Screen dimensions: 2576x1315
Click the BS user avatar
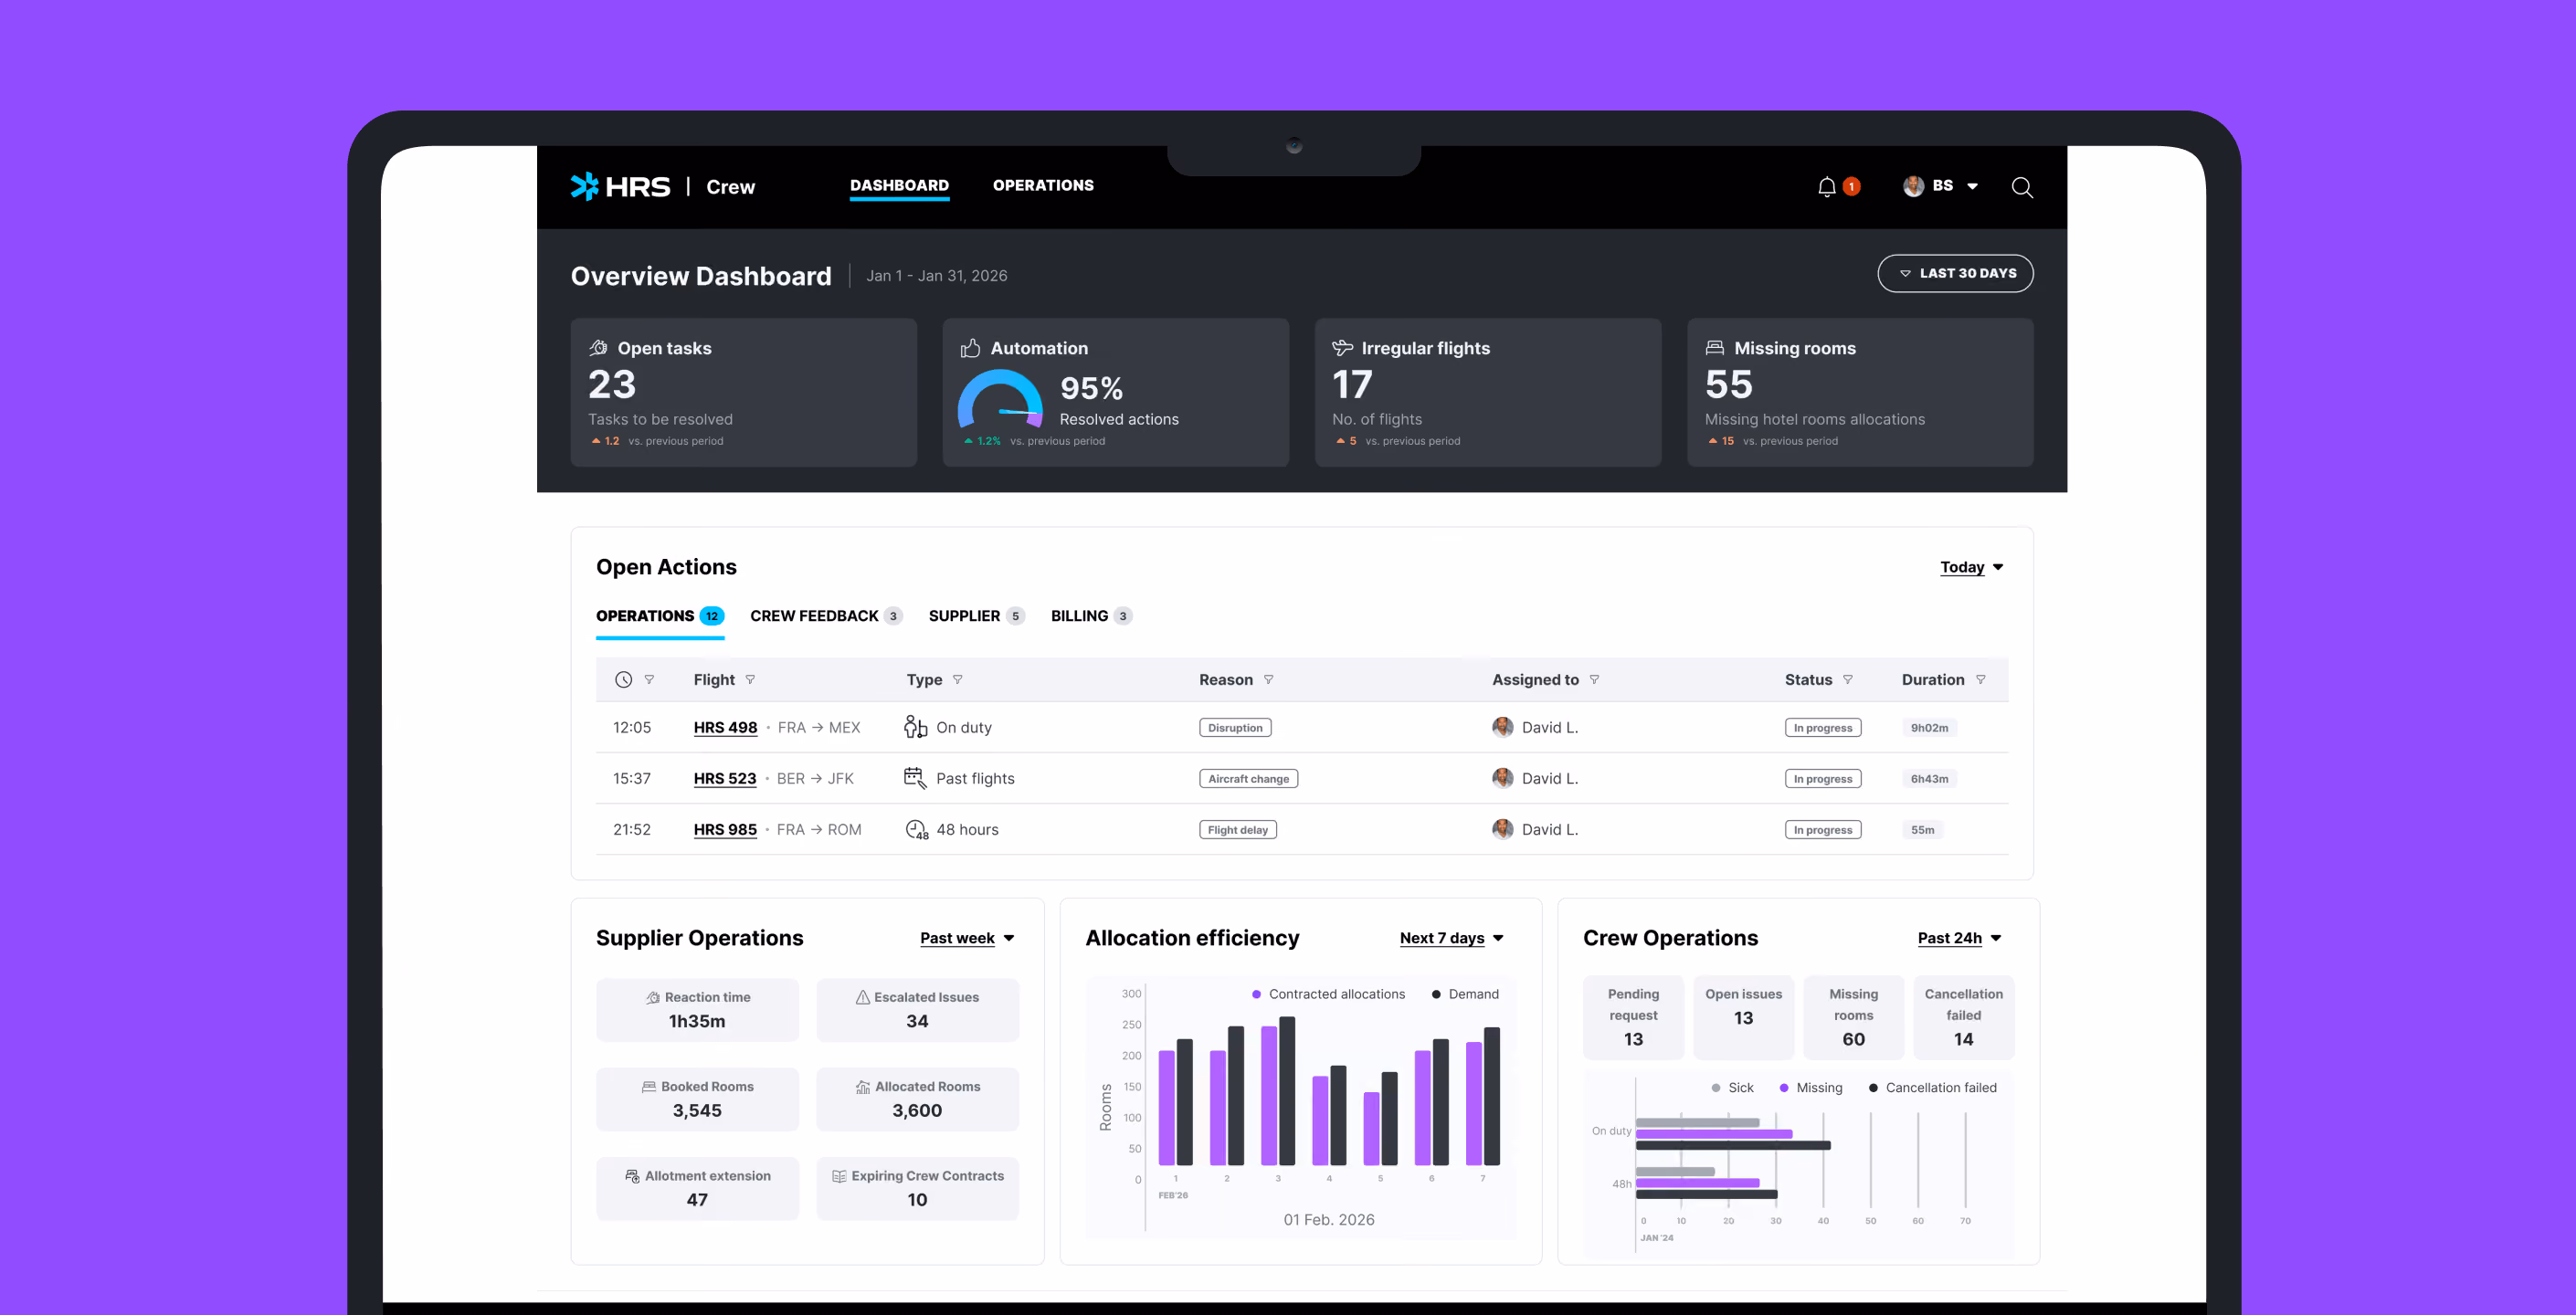click(x=1913, y=186)
